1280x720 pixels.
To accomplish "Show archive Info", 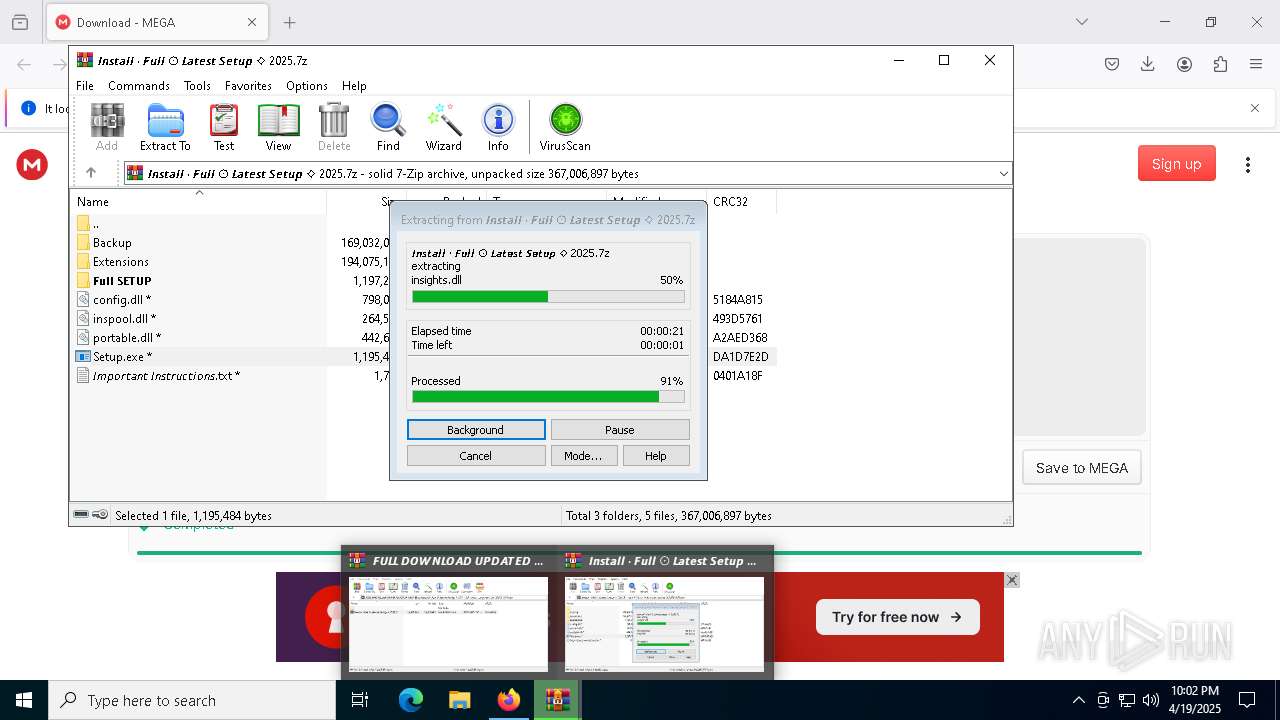I will pos(498,128).
